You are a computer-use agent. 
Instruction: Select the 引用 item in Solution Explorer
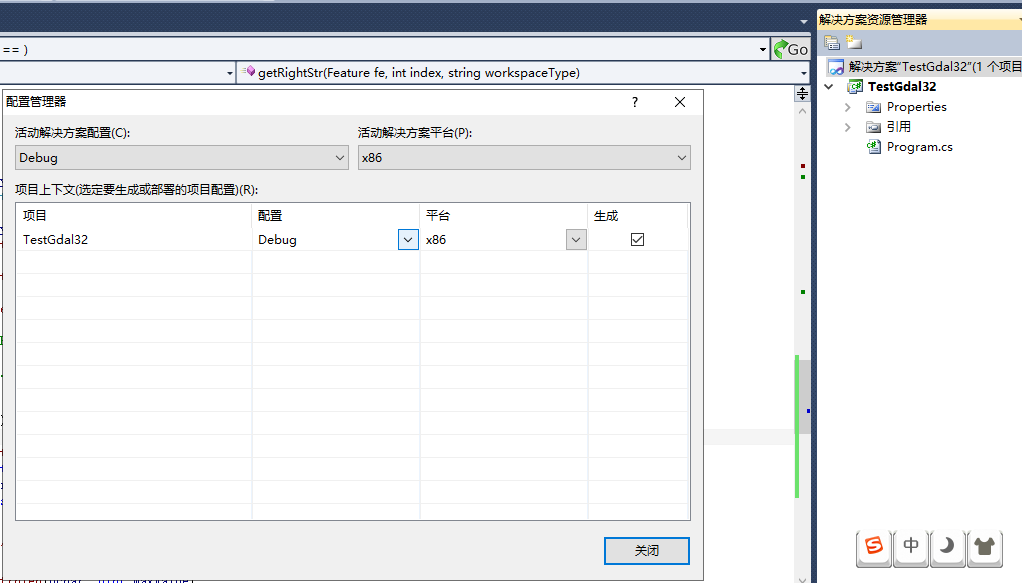point(899,127)
